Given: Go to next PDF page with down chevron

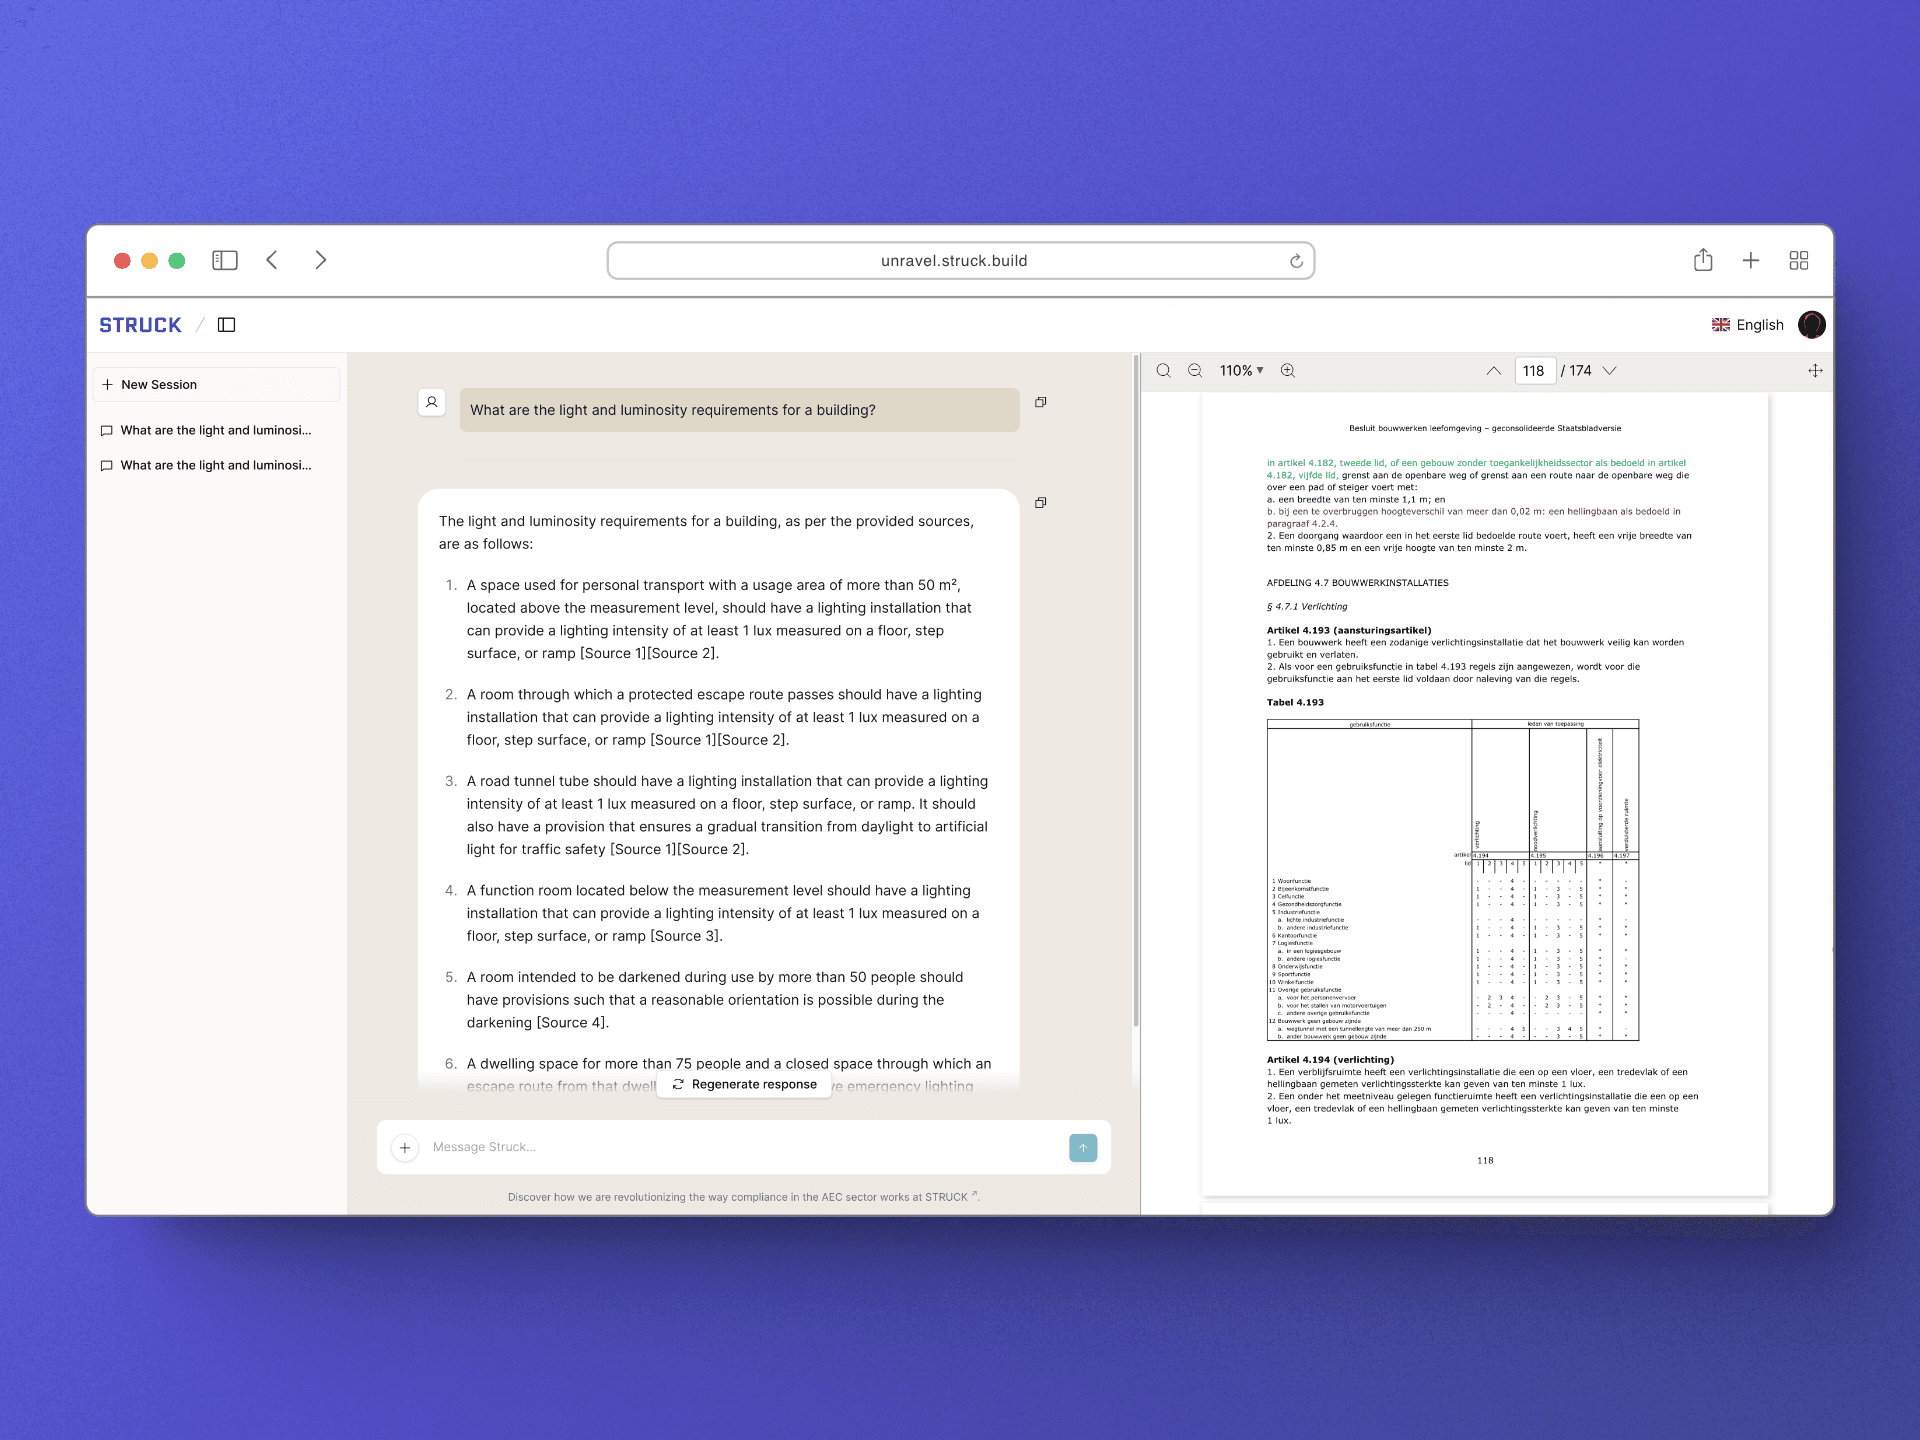Looking at the screenshot, I should [x=1609, y=370].
